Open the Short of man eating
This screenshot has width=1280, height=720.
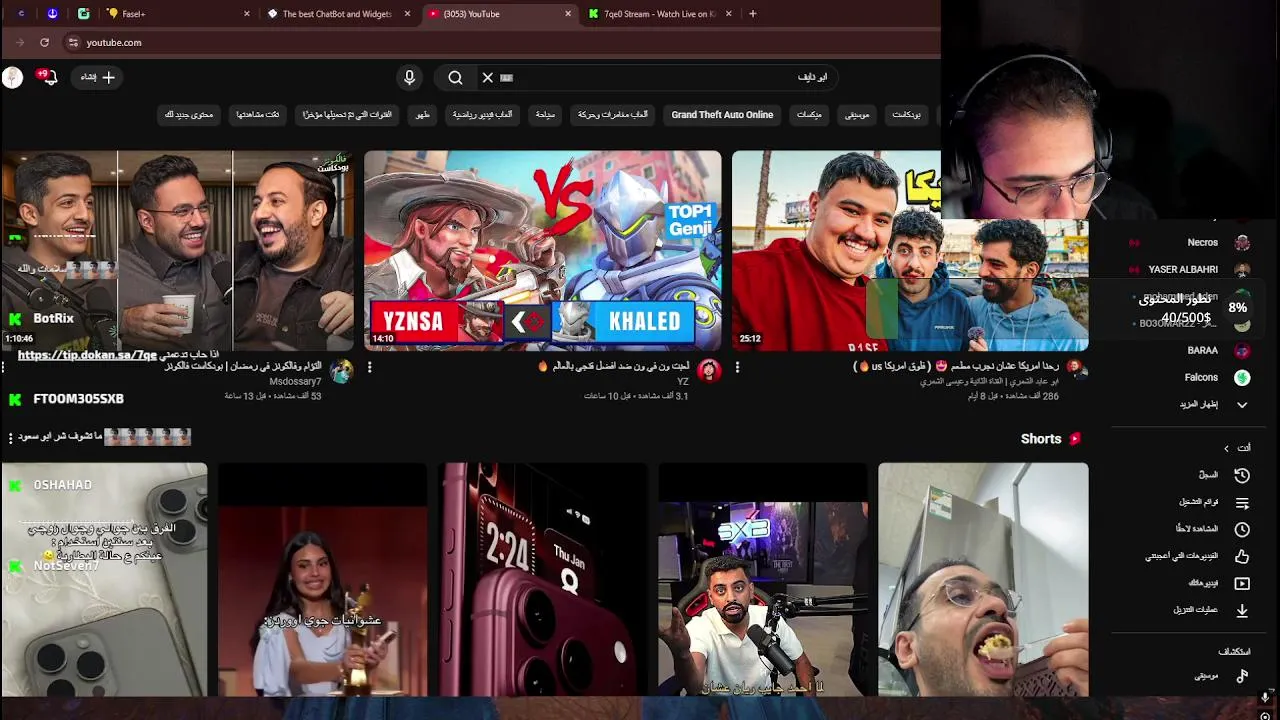point(983,579)
